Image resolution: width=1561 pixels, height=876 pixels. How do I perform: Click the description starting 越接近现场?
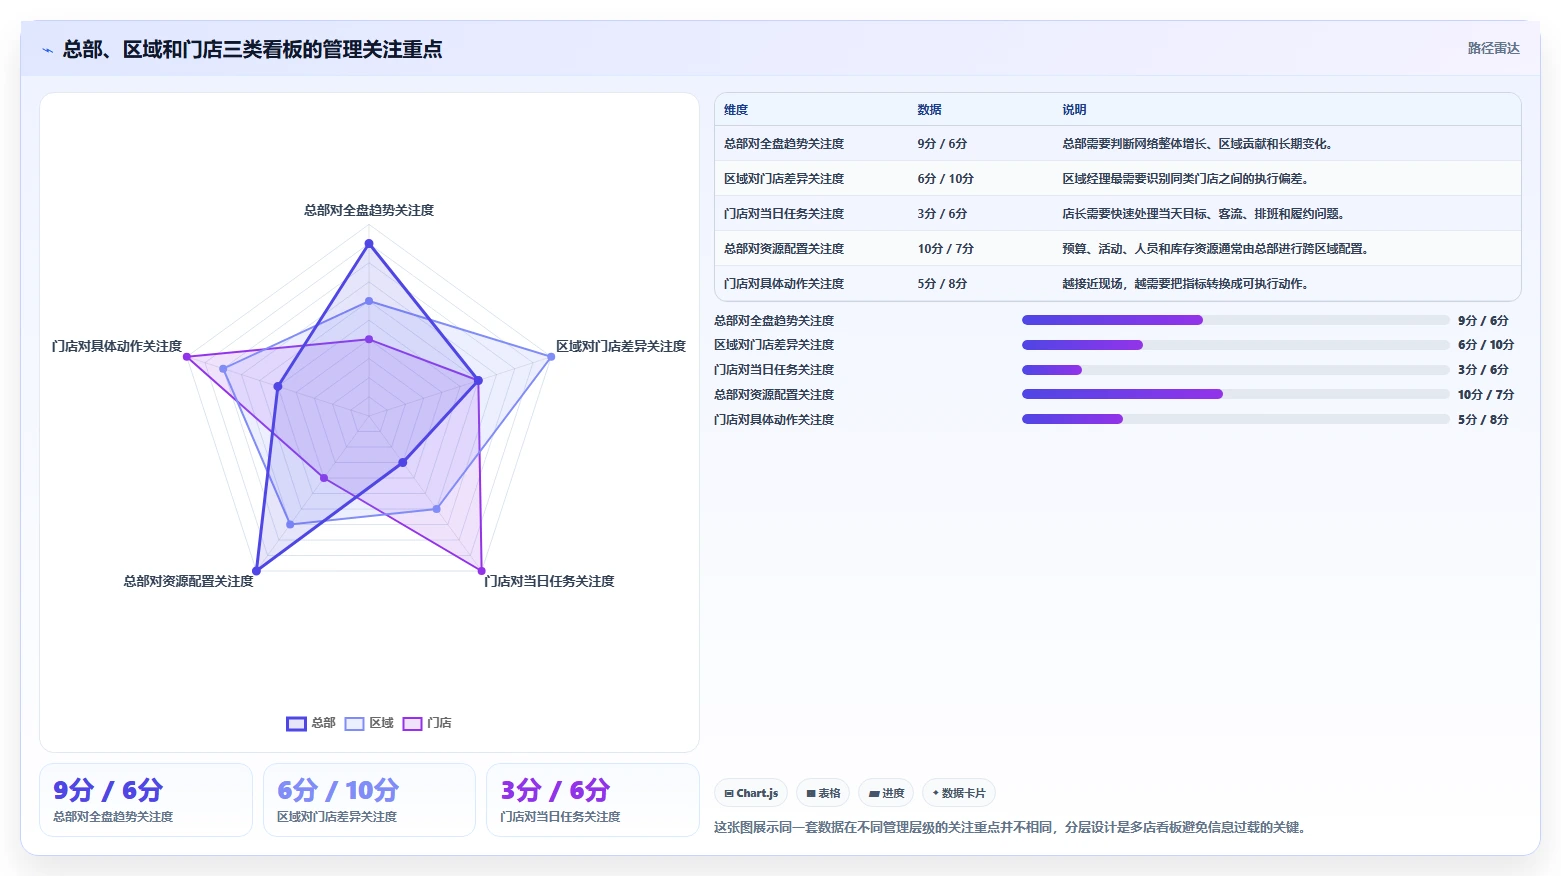pyautogui.click(x=1185, y=284)
